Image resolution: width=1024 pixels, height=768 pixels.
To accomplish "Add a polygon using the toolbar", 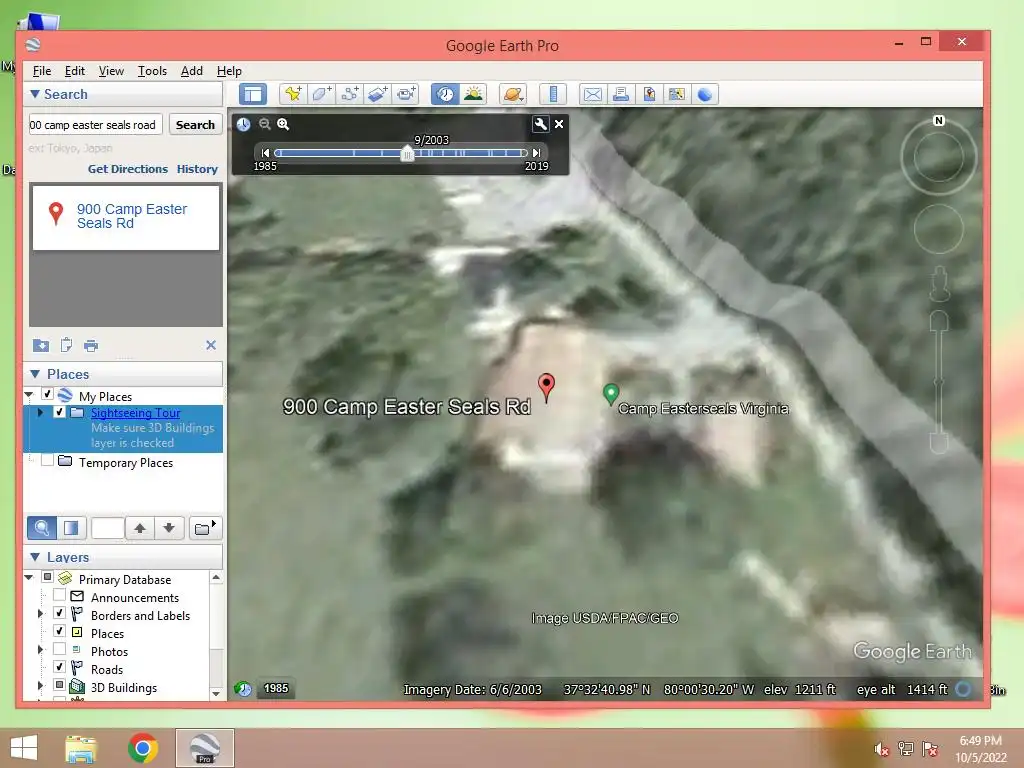I will click(x=321, y=94).
